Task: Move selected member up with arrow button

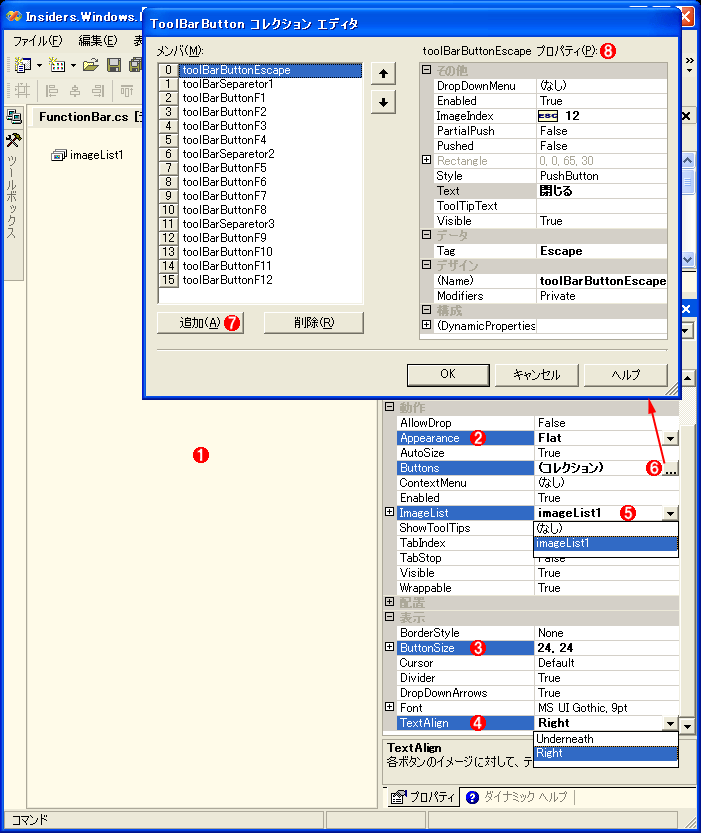Action: point(383,74)
